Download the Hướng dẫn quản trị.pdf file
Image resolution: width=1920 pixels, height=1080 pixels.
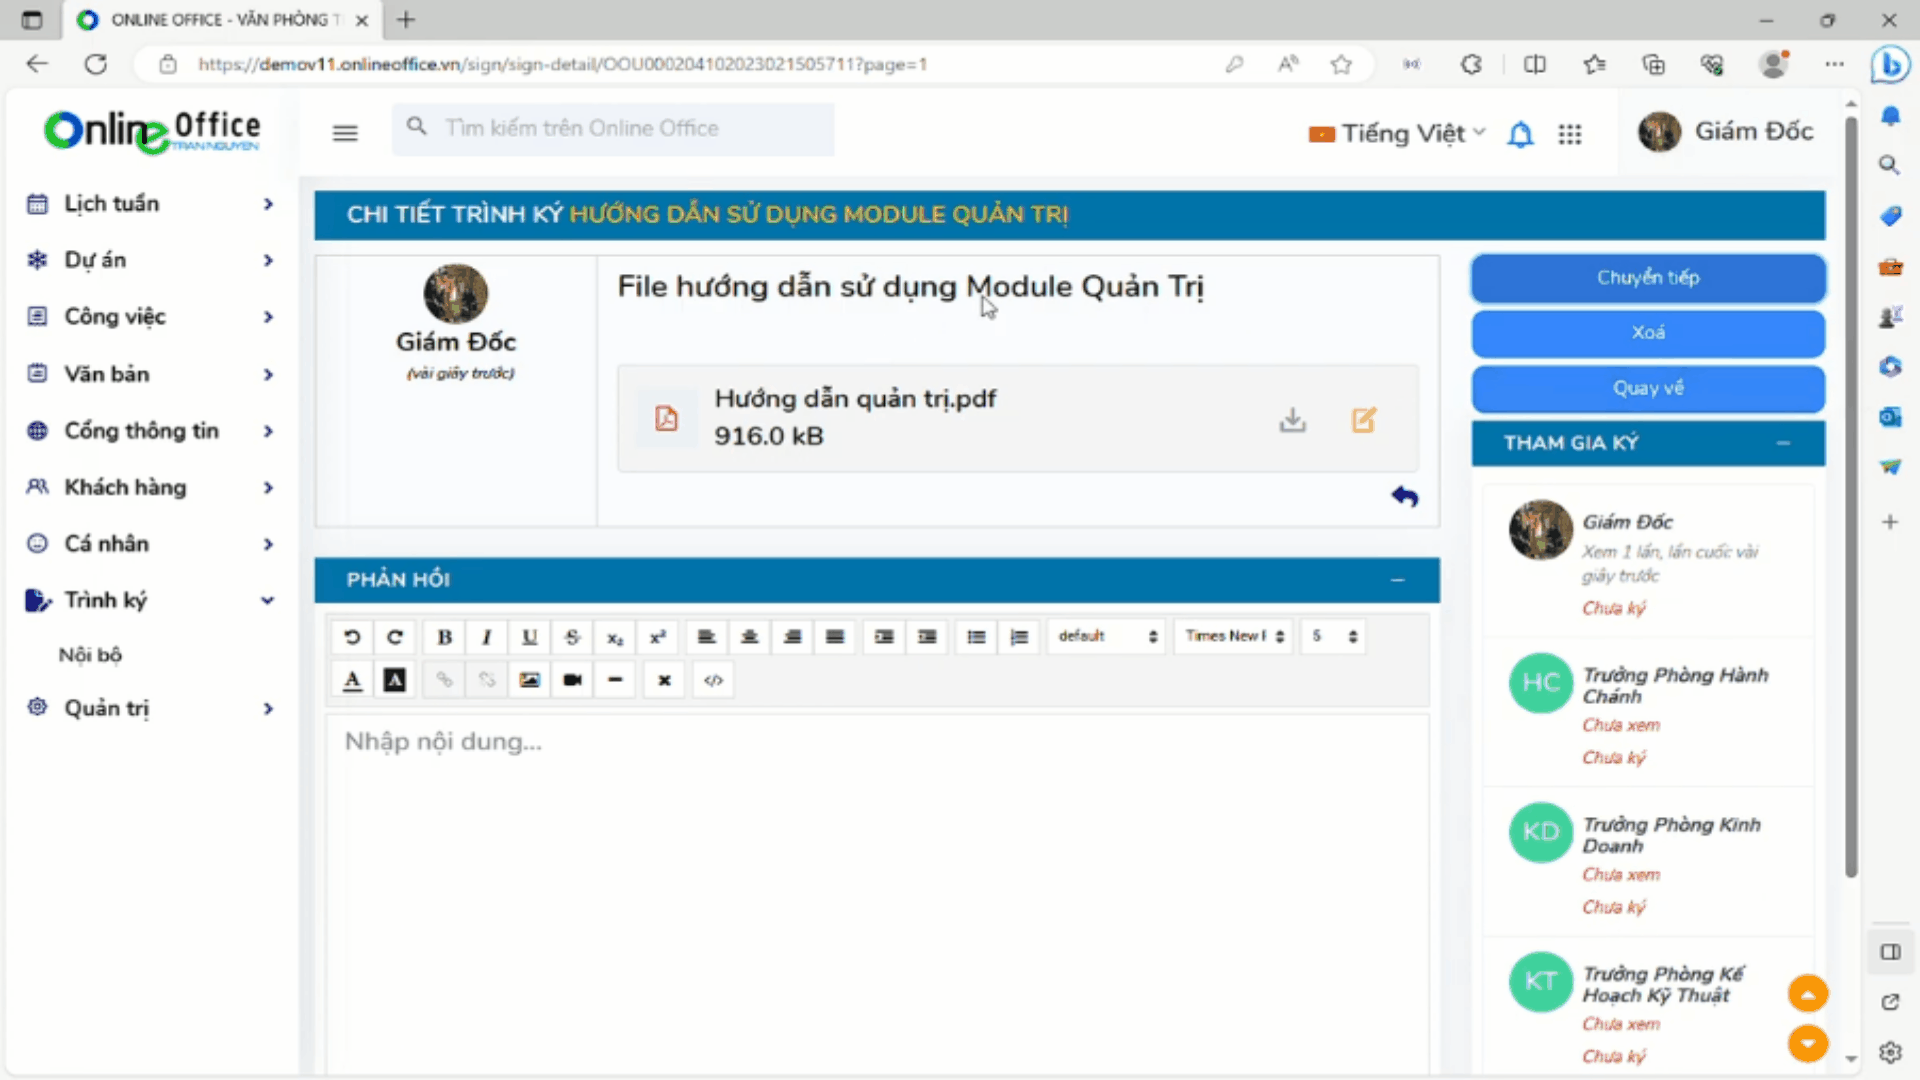click(1292, 419)
